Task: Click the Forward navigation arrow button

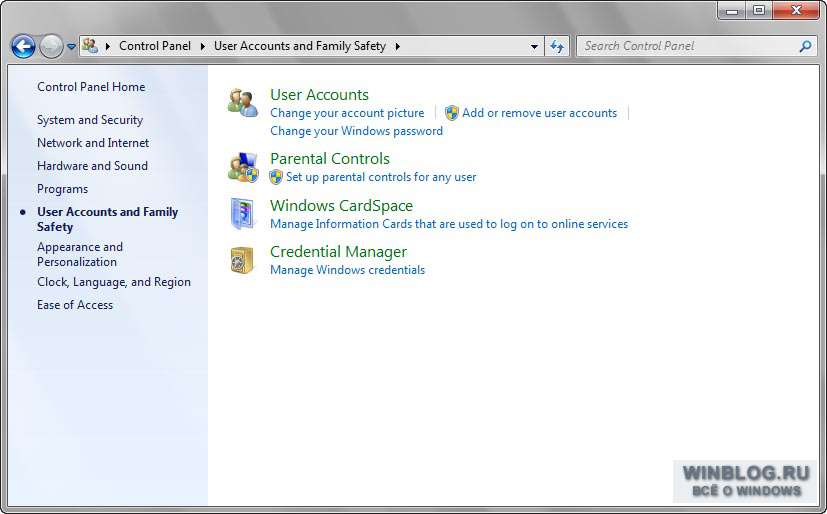Action: tap(51, 46)
